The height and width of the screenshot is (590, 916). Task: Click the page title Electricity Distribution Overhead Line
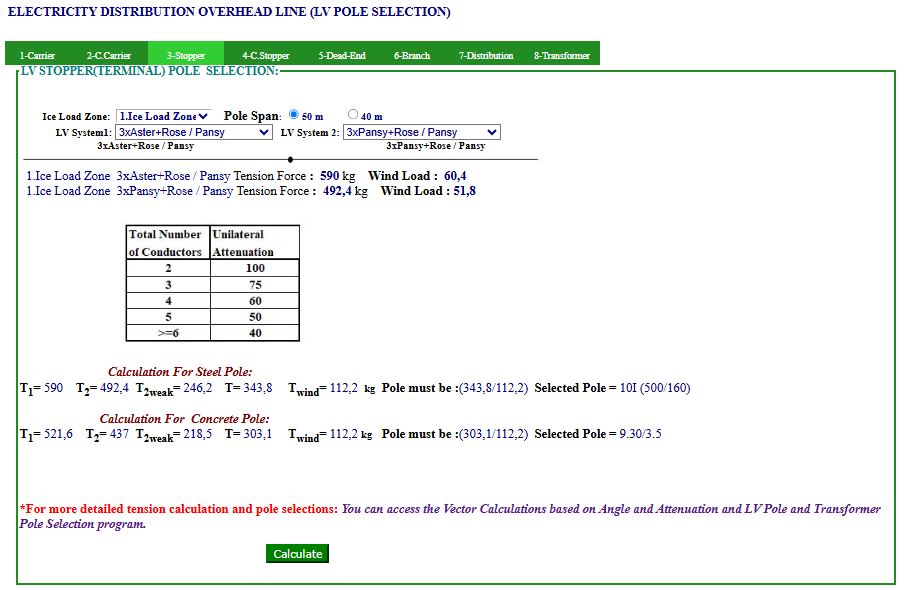tap(229, 12)
